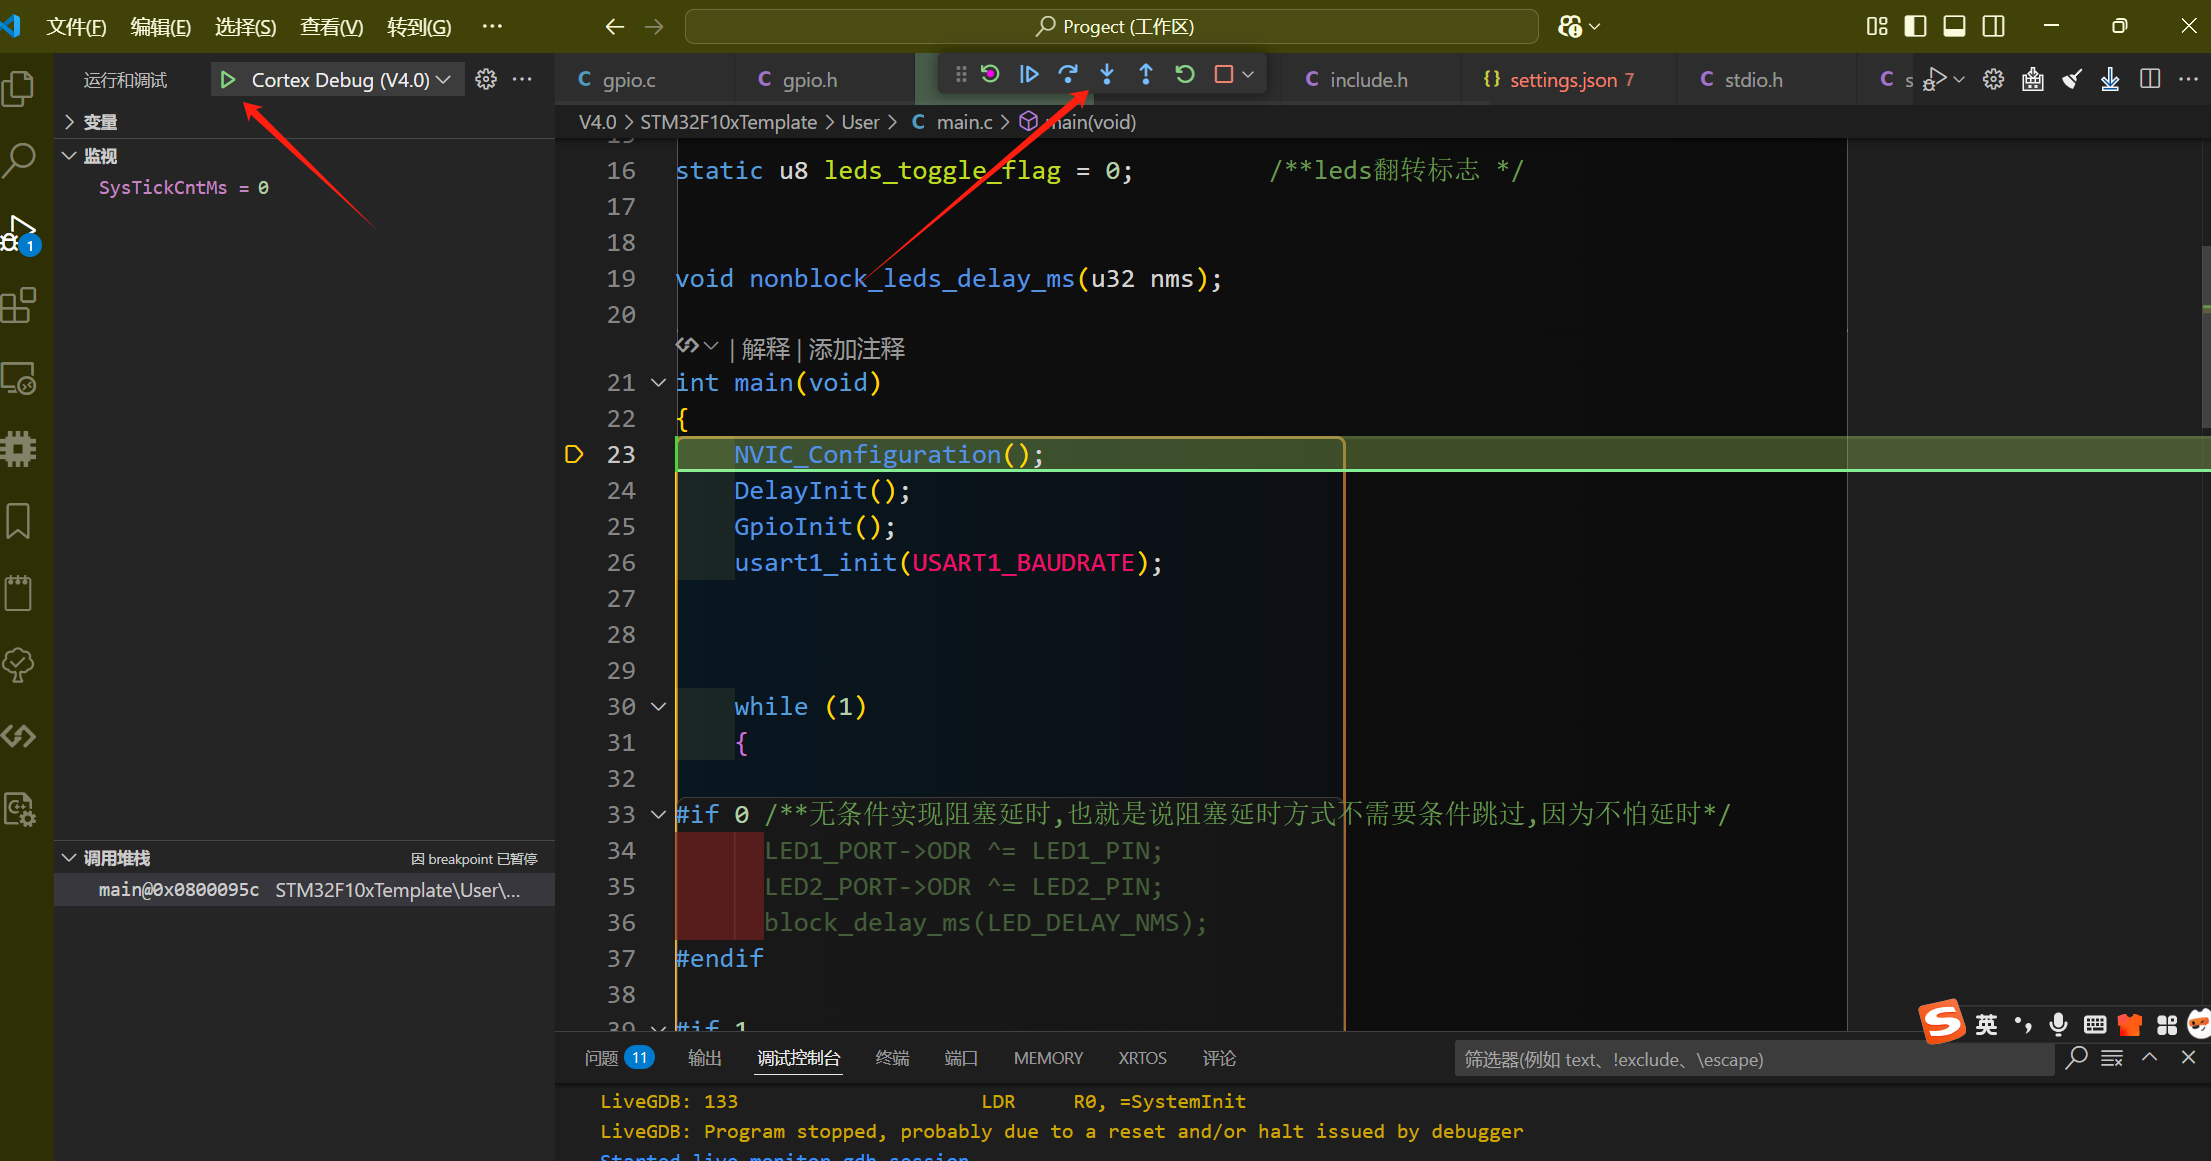Expand the while loop at line 30
The width and height of the screenshot is (2211, 1161).
[658, 706]
